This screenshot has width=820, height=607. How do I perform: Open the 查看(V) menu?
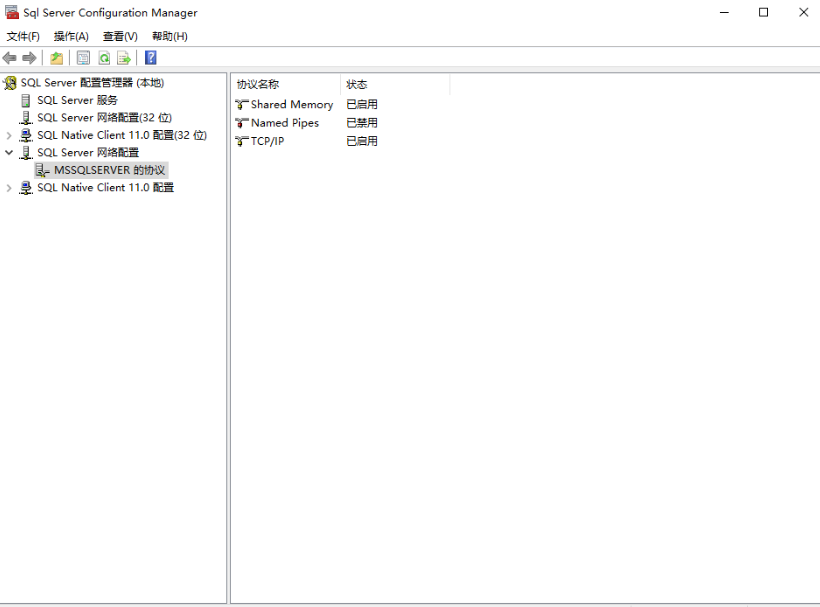119,36
